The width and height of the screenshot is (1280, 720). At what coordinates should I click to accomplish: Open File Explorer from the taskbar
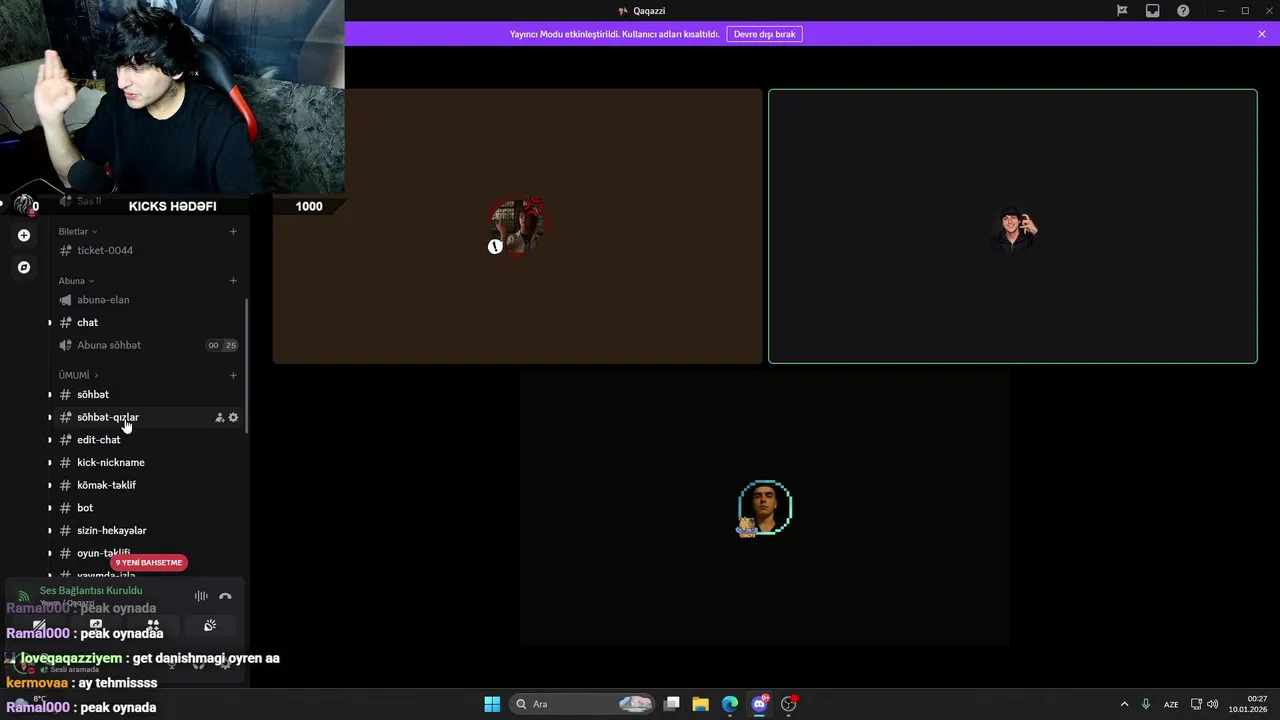click(x=700, y=704)
